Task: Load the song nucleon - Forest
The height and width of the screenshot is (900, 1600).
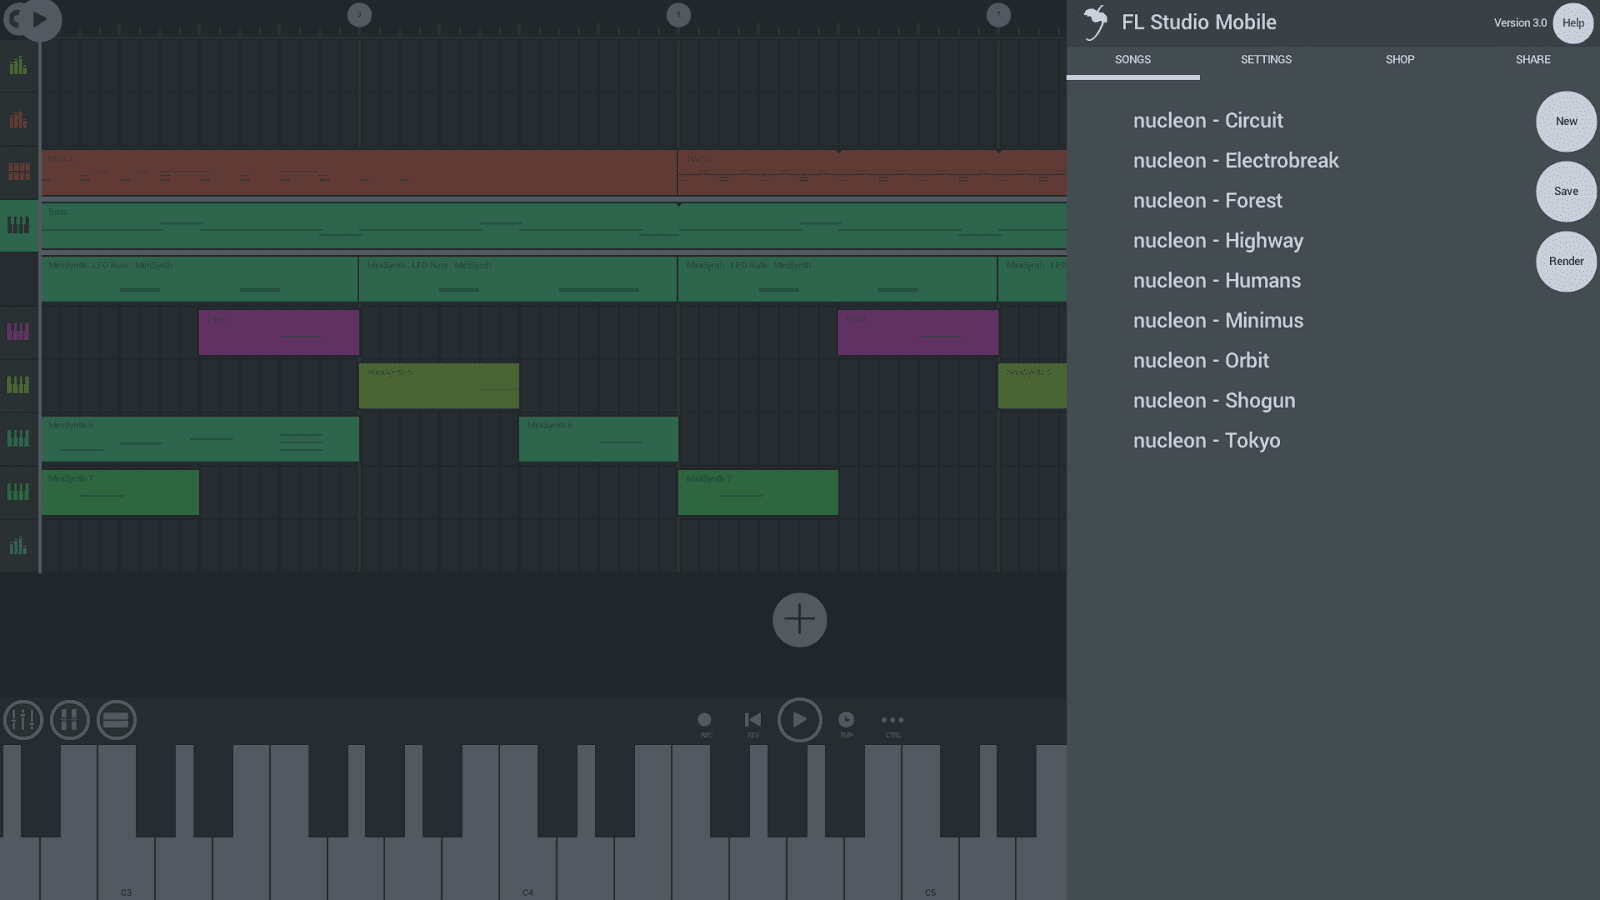Action: point(1208,201)
